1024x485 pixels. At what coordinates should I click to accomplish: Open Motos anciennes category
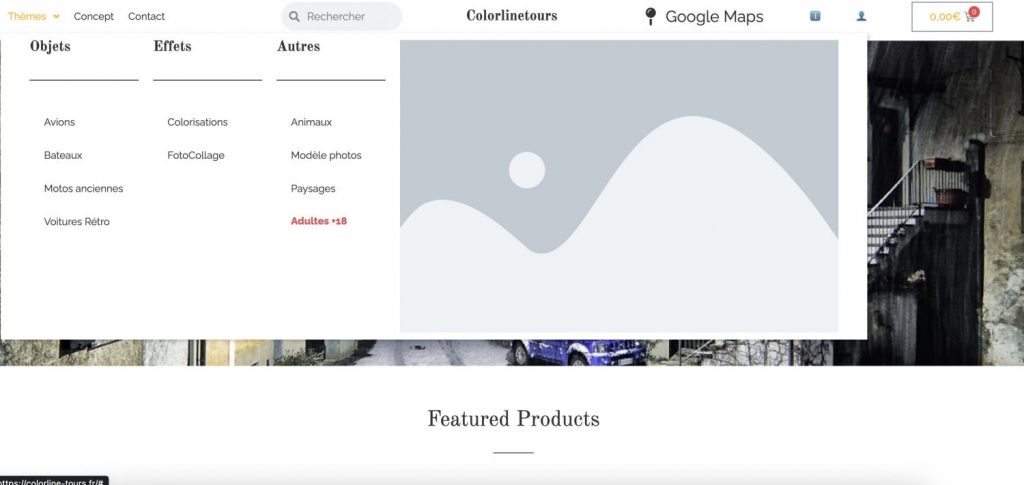click(x=83, y=188)
